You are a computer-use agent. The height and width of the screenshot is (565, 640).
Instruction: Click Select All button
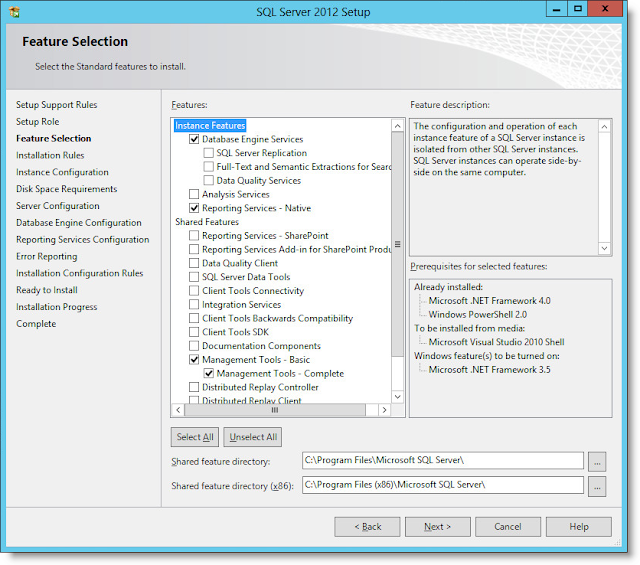[195, 437]
